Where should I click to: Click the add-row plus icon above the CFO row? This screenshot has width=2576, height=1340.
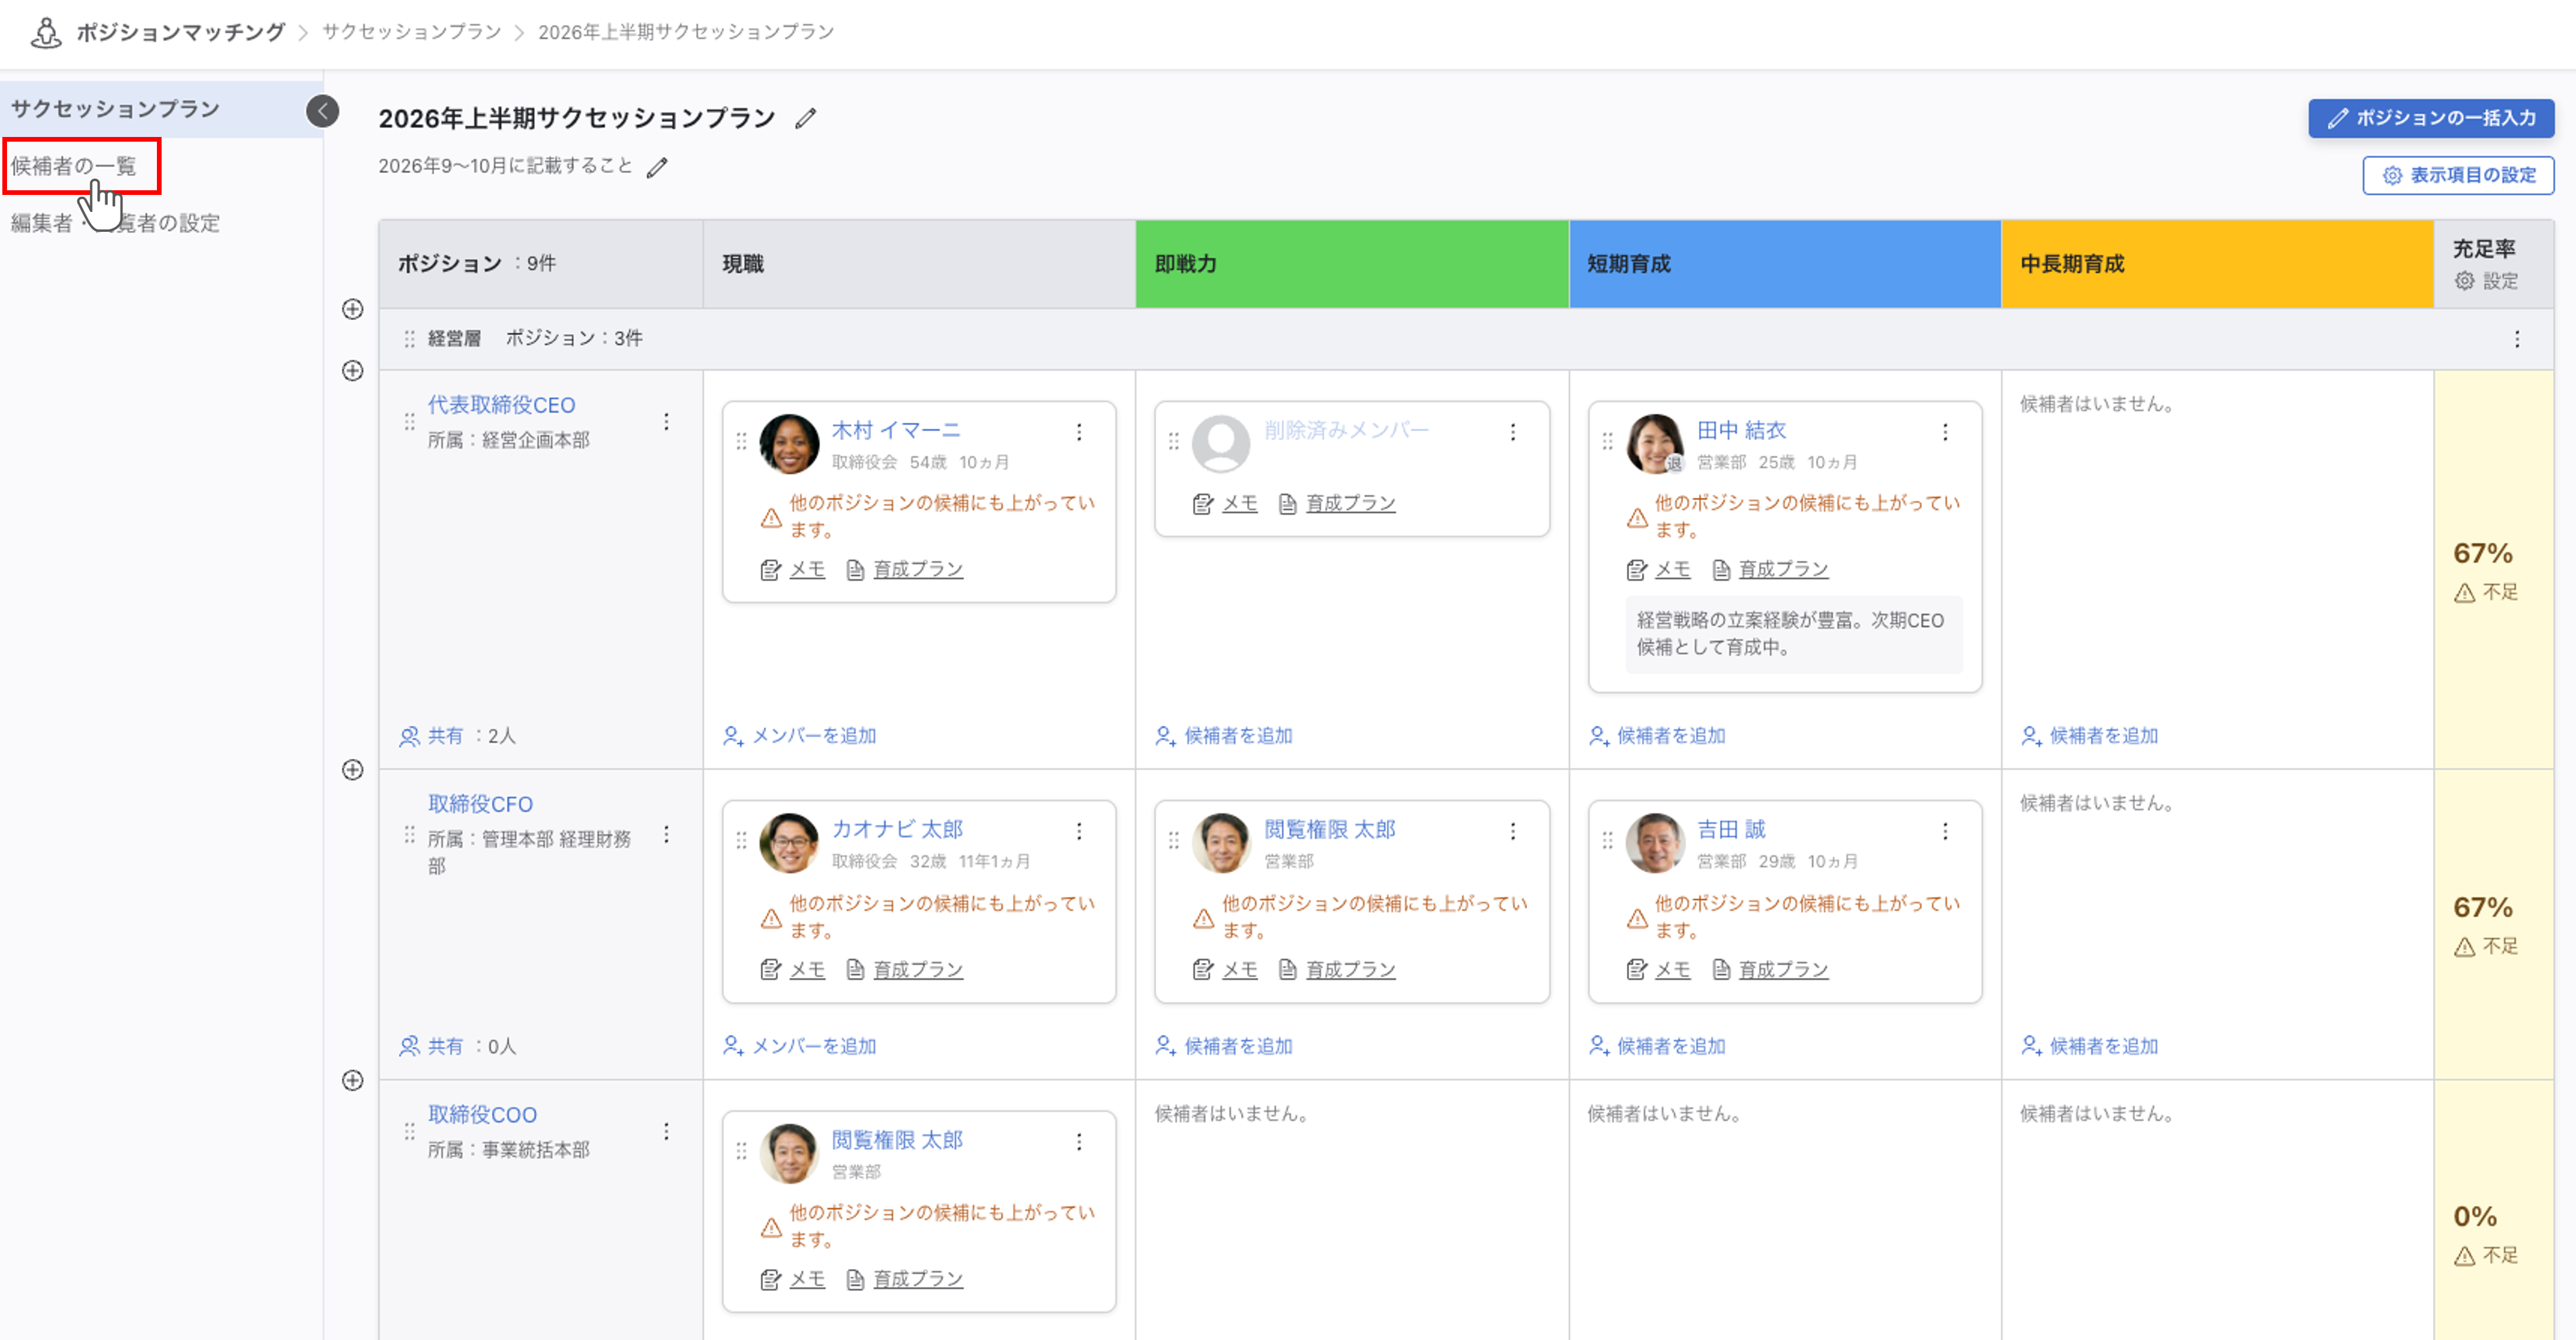click(352, 769)
